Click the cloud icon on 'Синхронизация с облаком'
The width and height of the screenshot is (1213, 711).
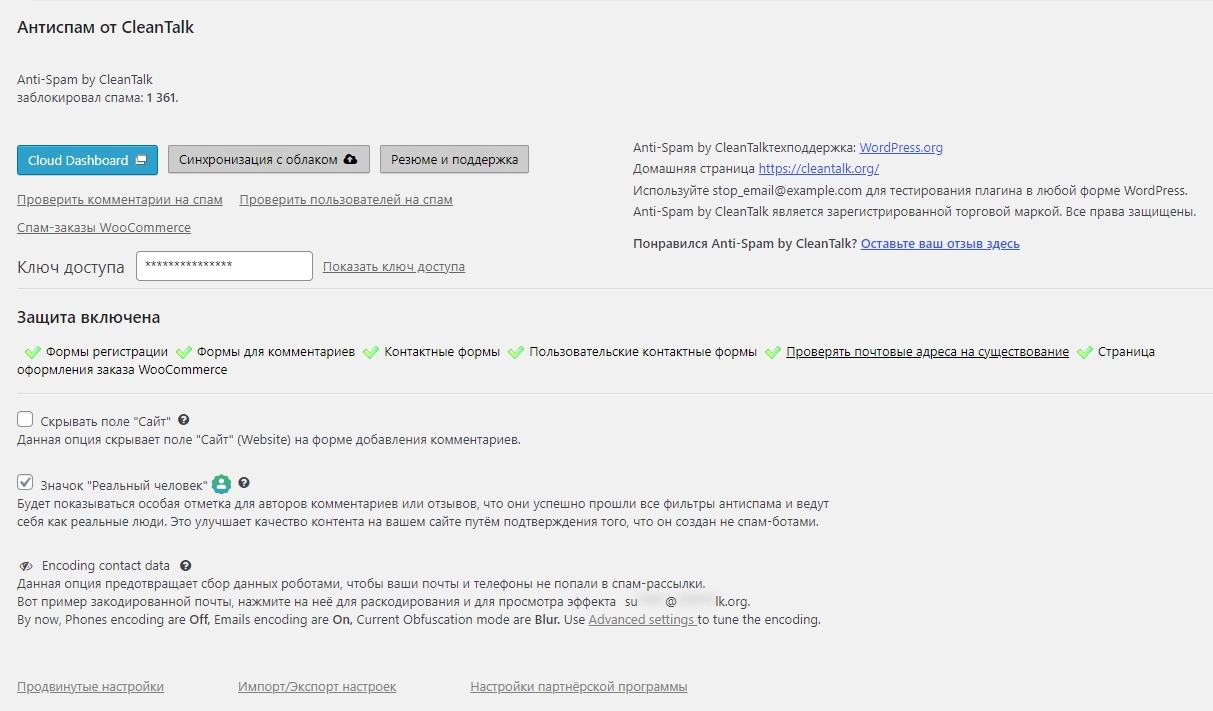click(x=350, y=158)
